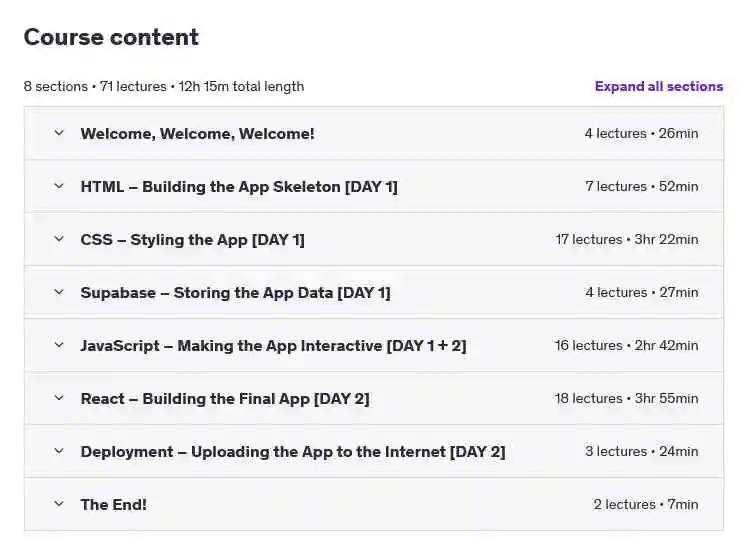Expand the Welcome, Welcome, Welcome! section chevron

pos(59,133)
